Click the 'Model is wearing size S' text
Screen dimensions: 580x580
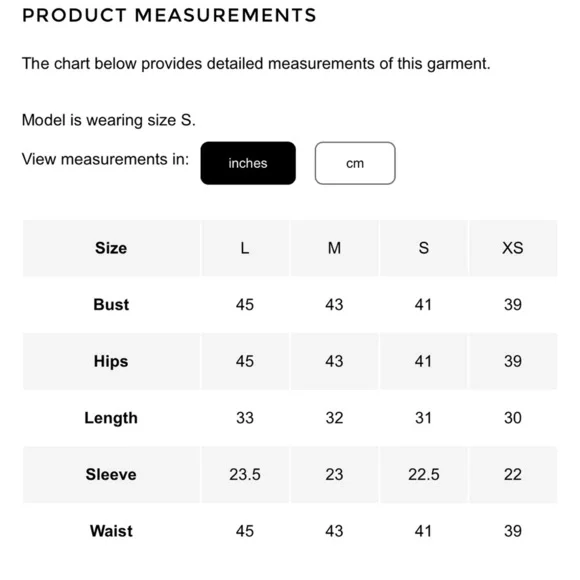coord(109,120)
